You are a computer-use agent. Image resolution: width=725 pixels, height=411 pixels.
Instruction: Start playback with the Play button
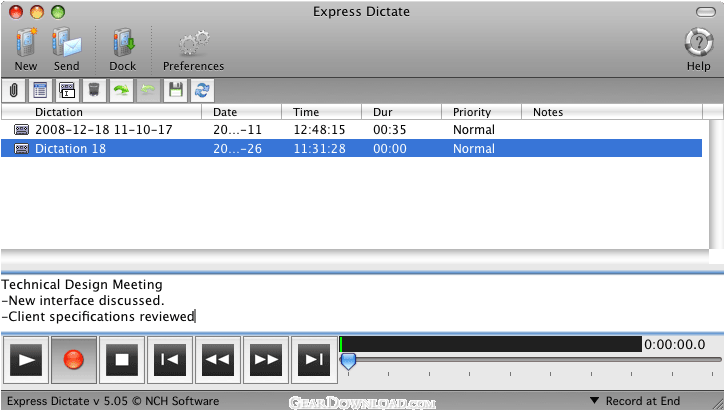coord(26,360)
